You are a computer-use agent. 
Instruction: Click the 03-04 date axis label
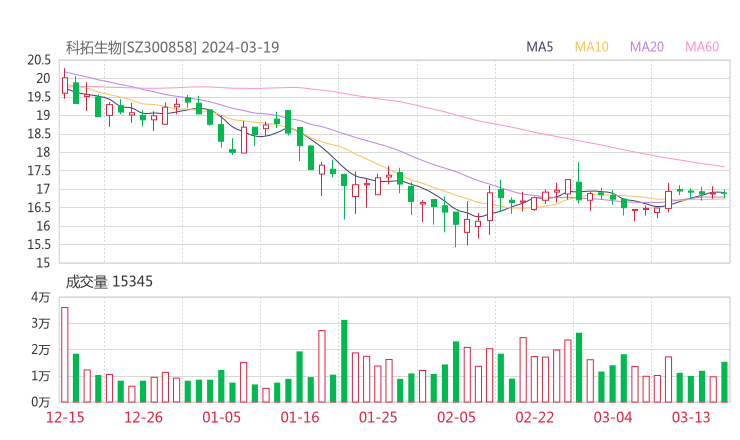click(x=613, y=417)
